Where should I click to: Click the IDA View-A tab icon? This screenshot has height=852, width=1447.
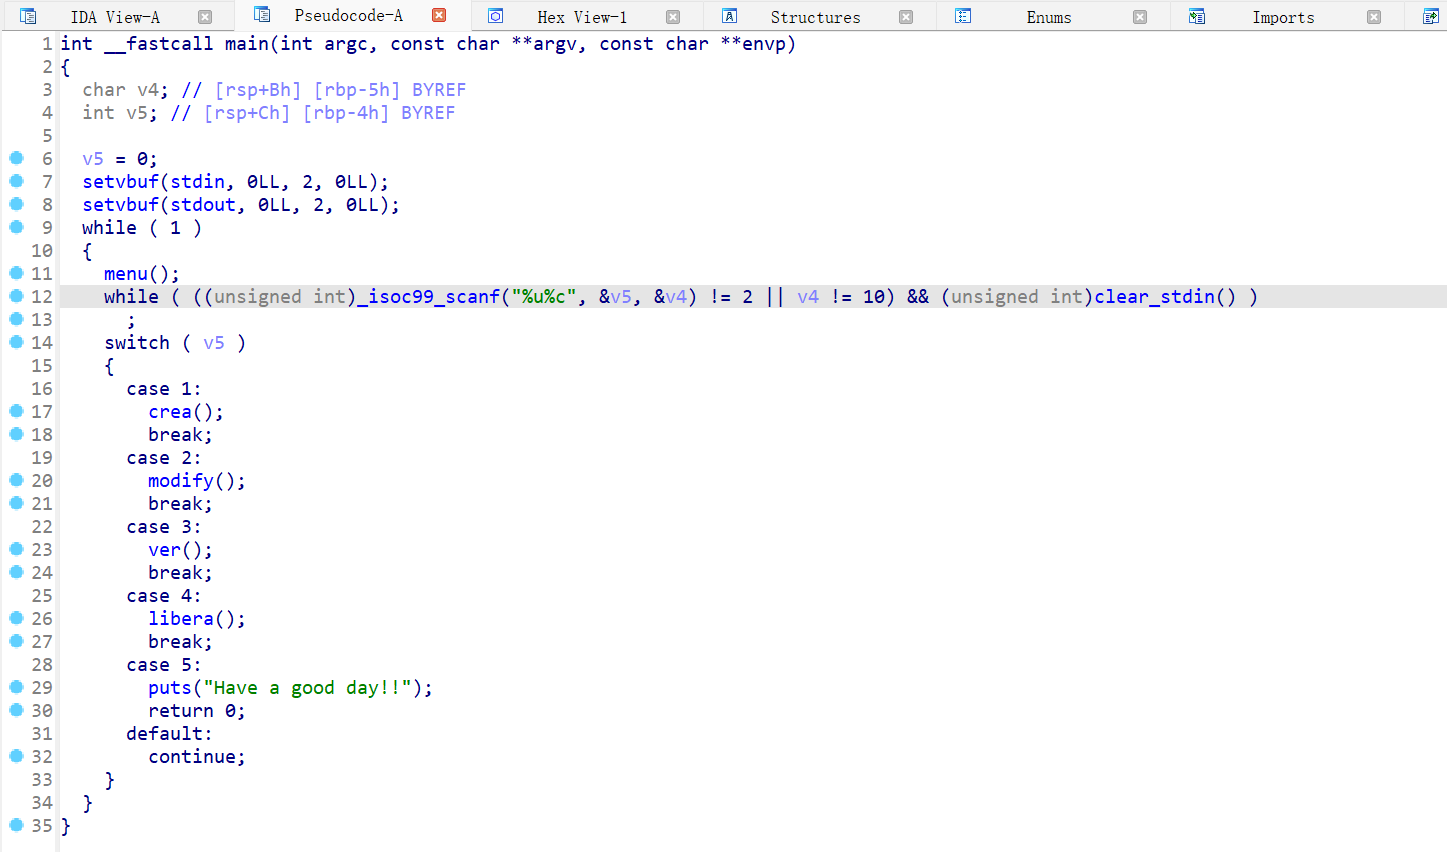tap(28, 16)
